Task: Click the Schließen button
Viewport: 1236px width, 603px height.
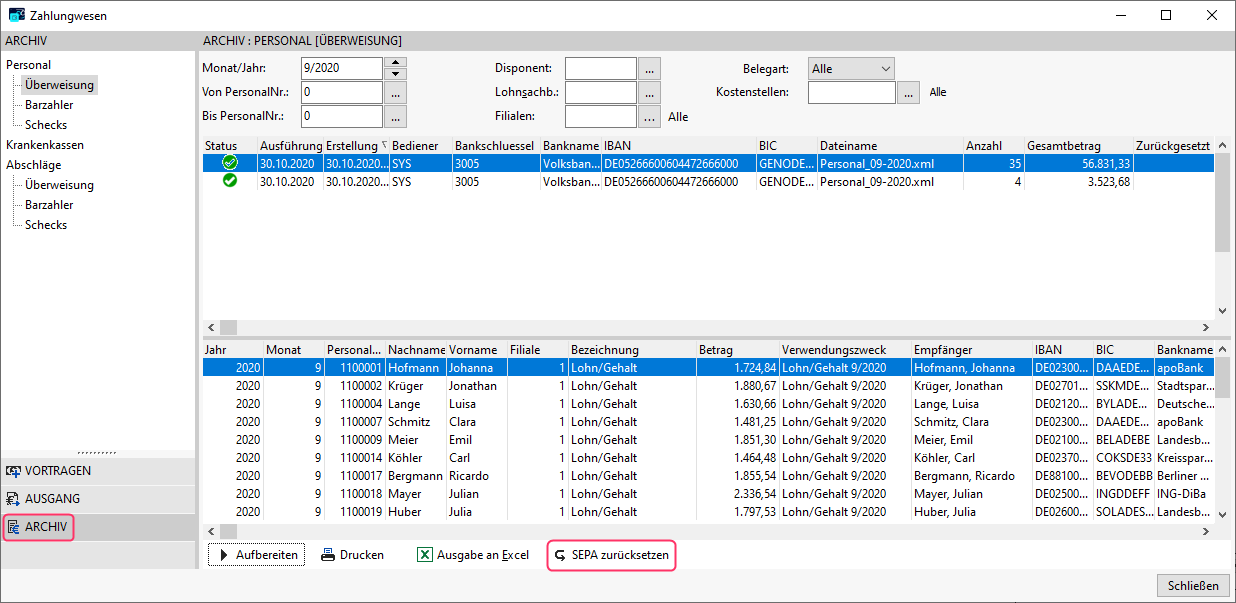Action: (x=1192, y=586)
